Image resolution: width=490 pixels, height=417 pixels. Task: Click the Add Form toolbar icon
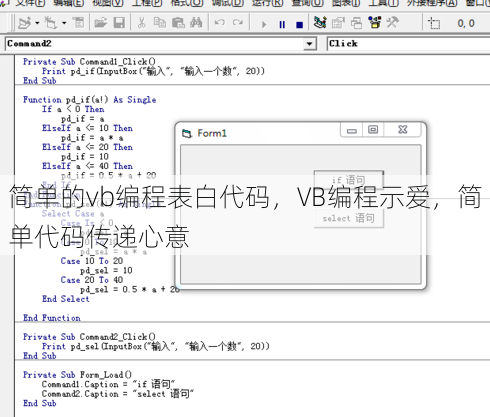pos(51,23)
